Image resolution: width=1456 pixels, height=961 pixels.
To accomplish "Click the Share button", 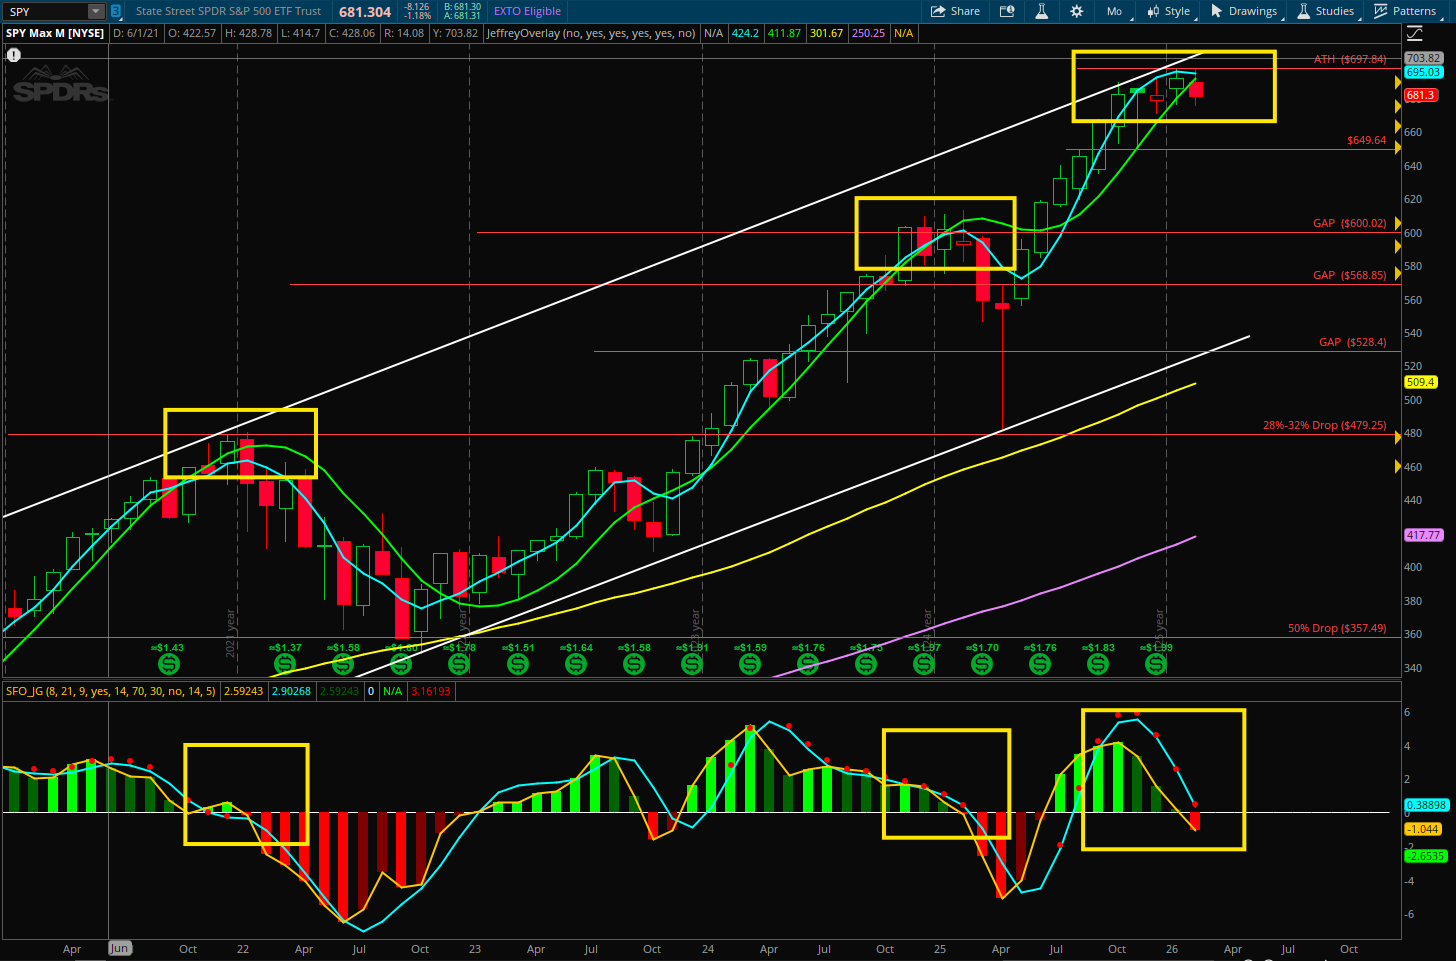I will [955, 11].
